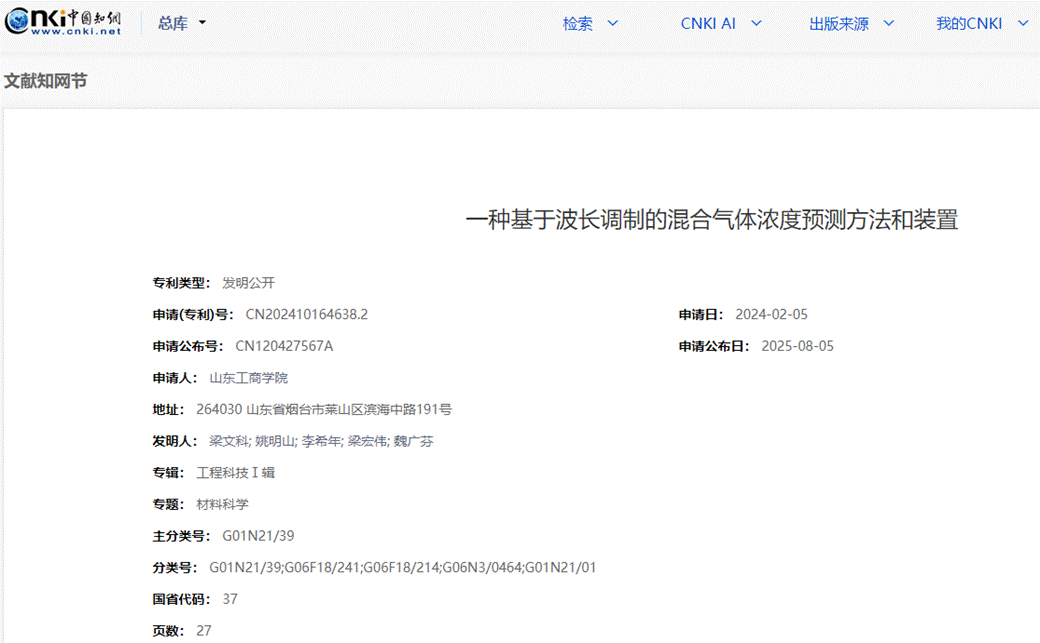Open inventor 李希年 profile
Image resolution: width=1040 pixels, height=643 pixels.
point(321,441)
